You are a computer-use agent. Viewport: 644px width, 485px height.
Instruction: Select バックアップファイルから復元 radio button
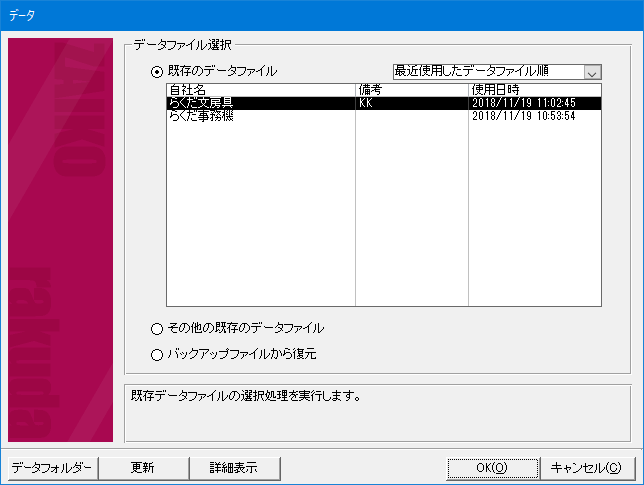(x=156, y=353)
